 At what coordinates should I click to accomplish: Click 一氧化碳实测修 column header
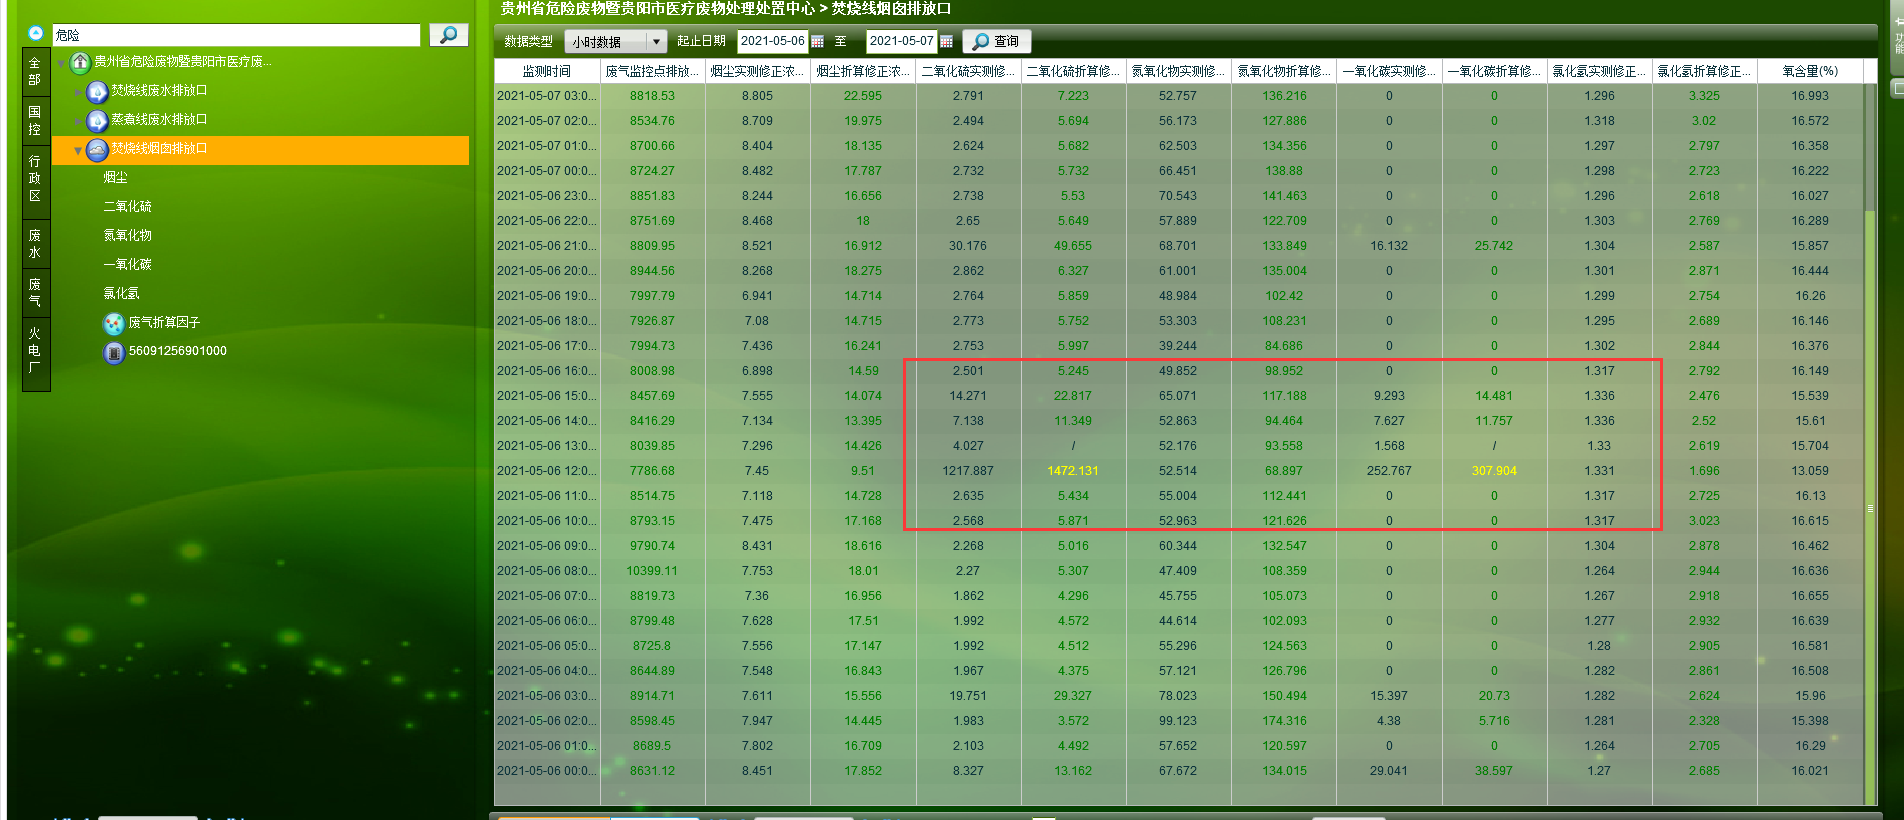click(x=1389, y=71)
